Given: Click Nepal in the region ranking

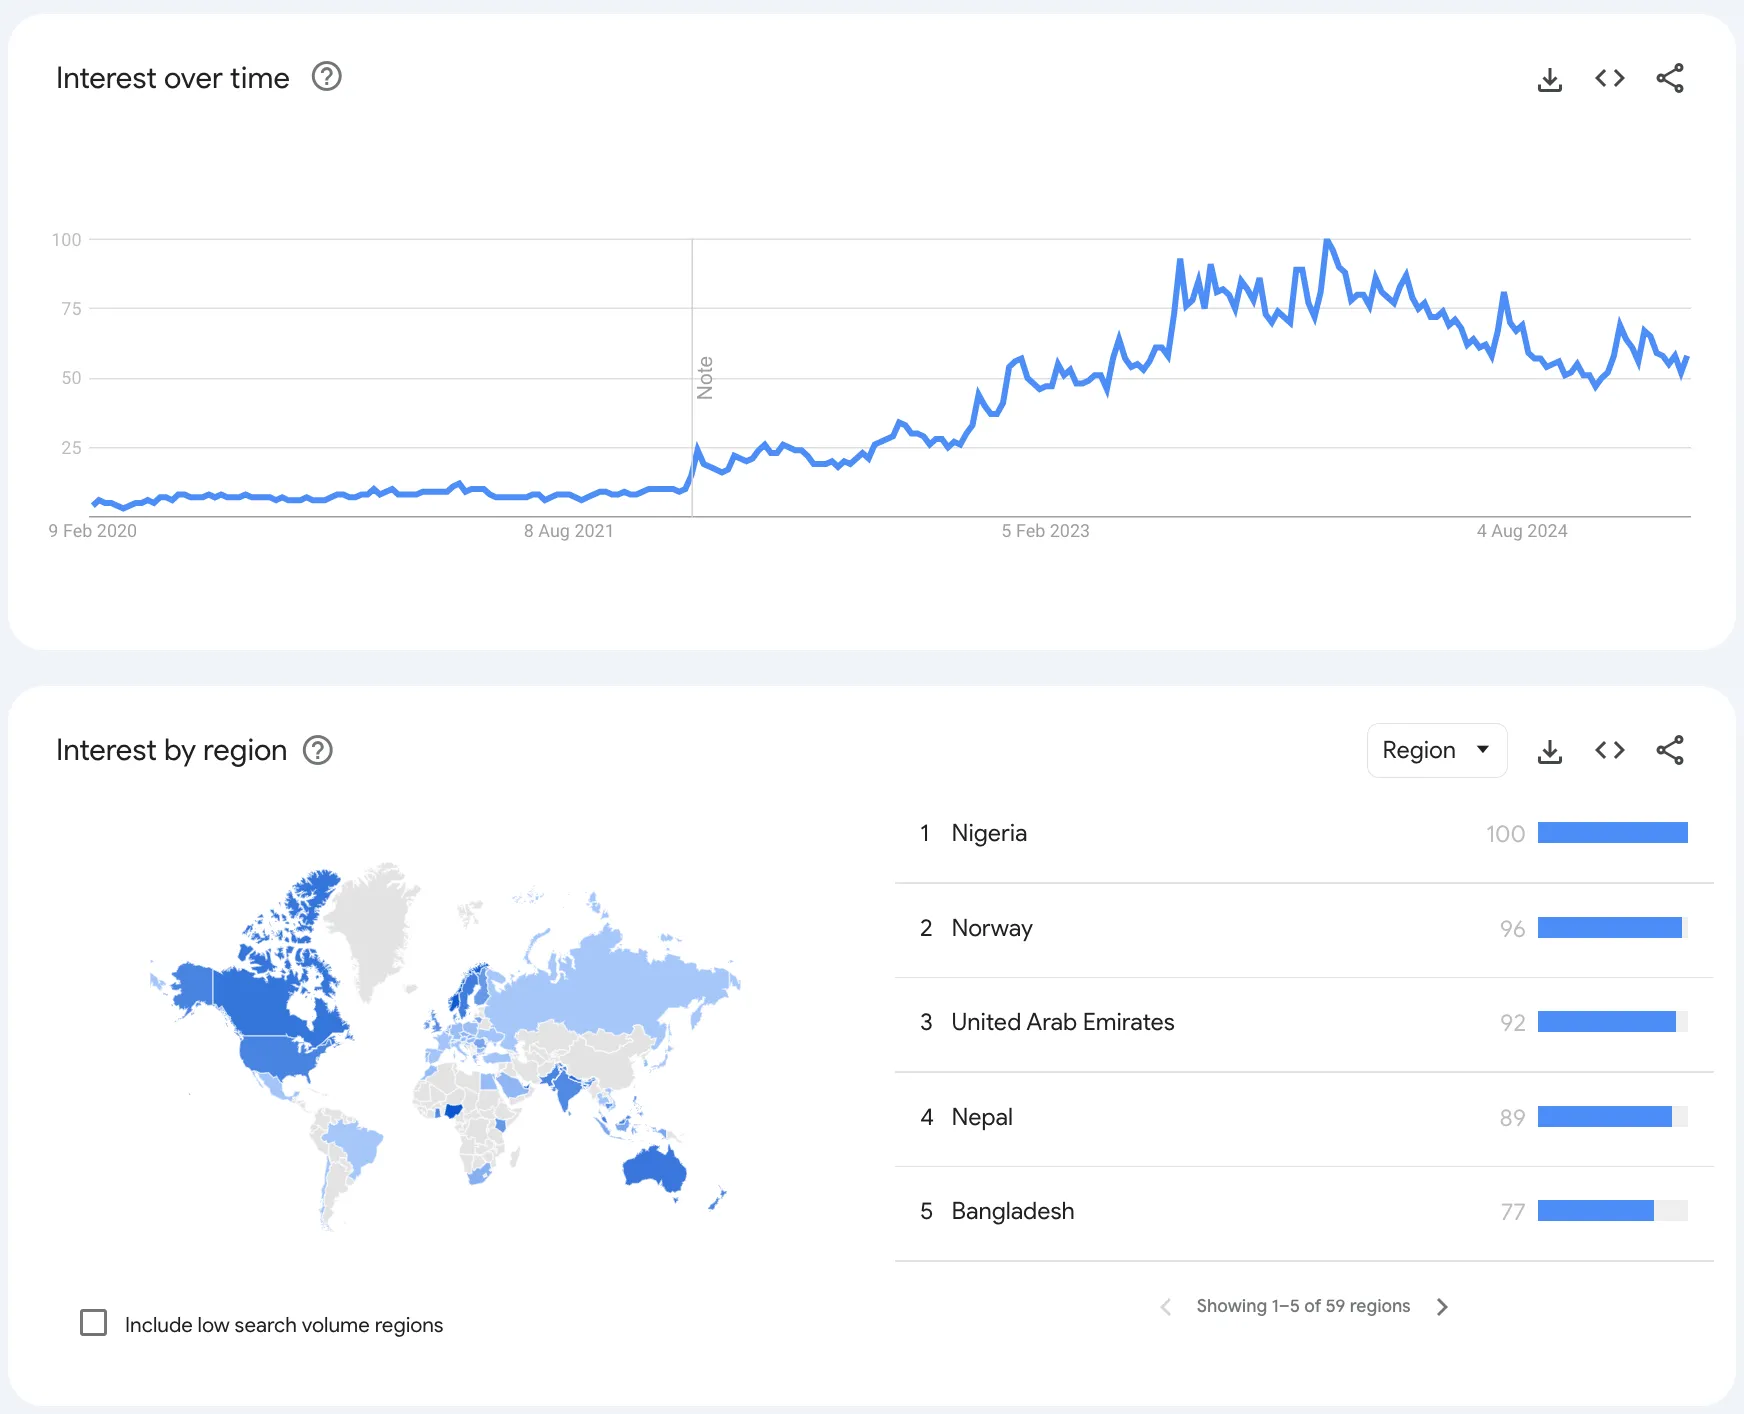Looking at the screenshot, I should (x=981, y=1117).
